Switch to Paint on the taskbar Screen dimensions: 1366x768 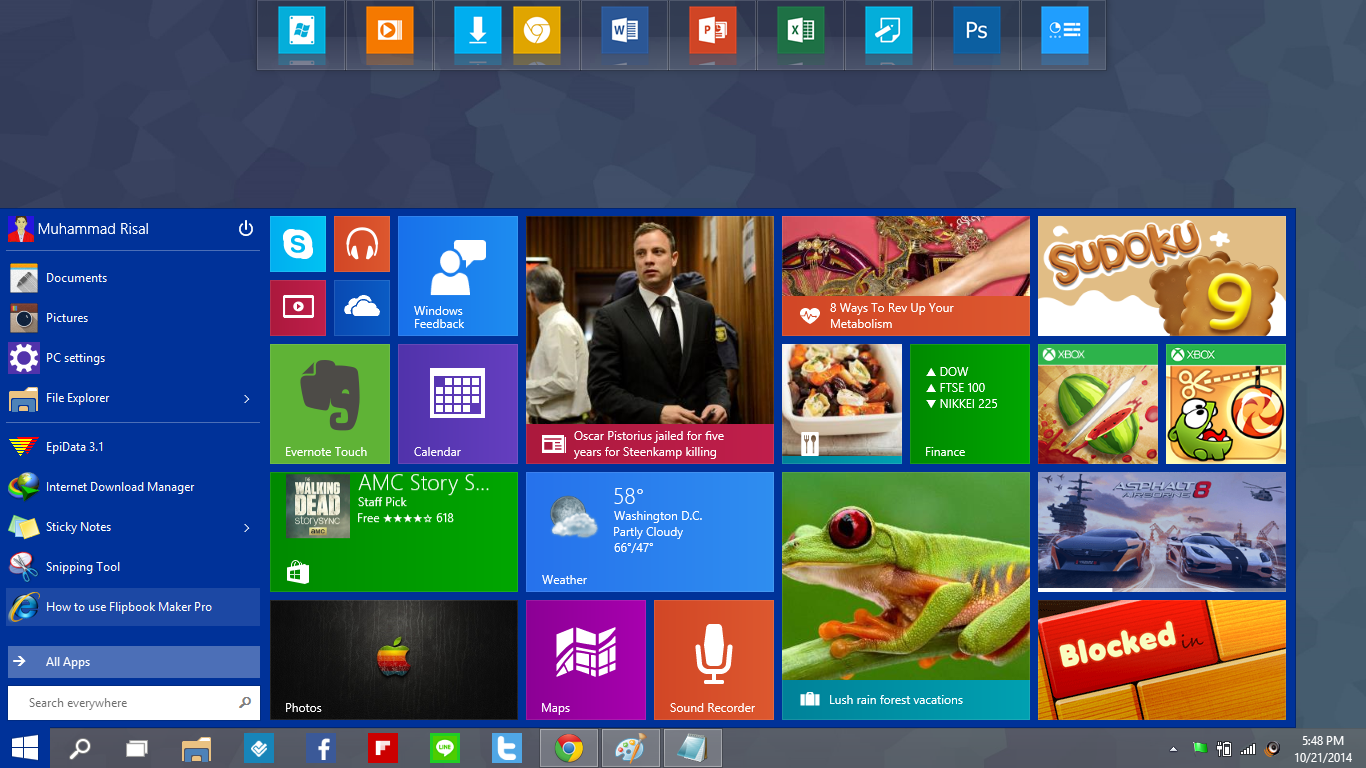631,748
